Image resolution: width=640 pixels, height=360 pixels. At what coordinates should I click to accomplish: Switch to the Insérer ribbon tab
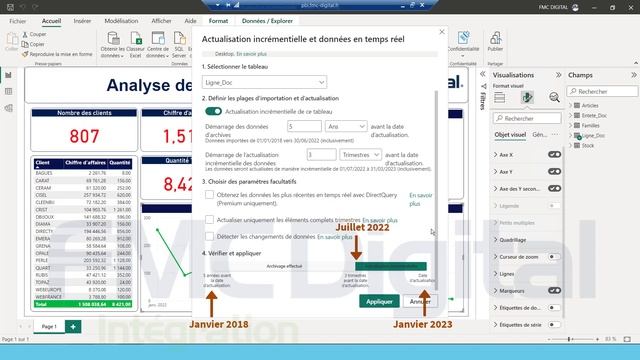82,21
